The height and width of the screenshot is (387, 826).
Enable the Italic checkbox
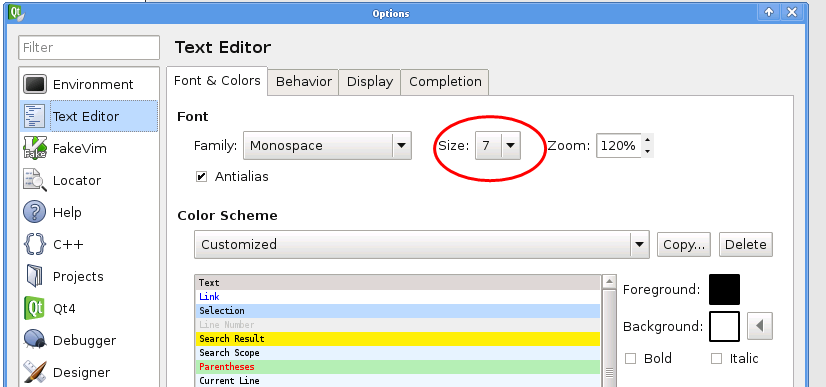[716, 359]
